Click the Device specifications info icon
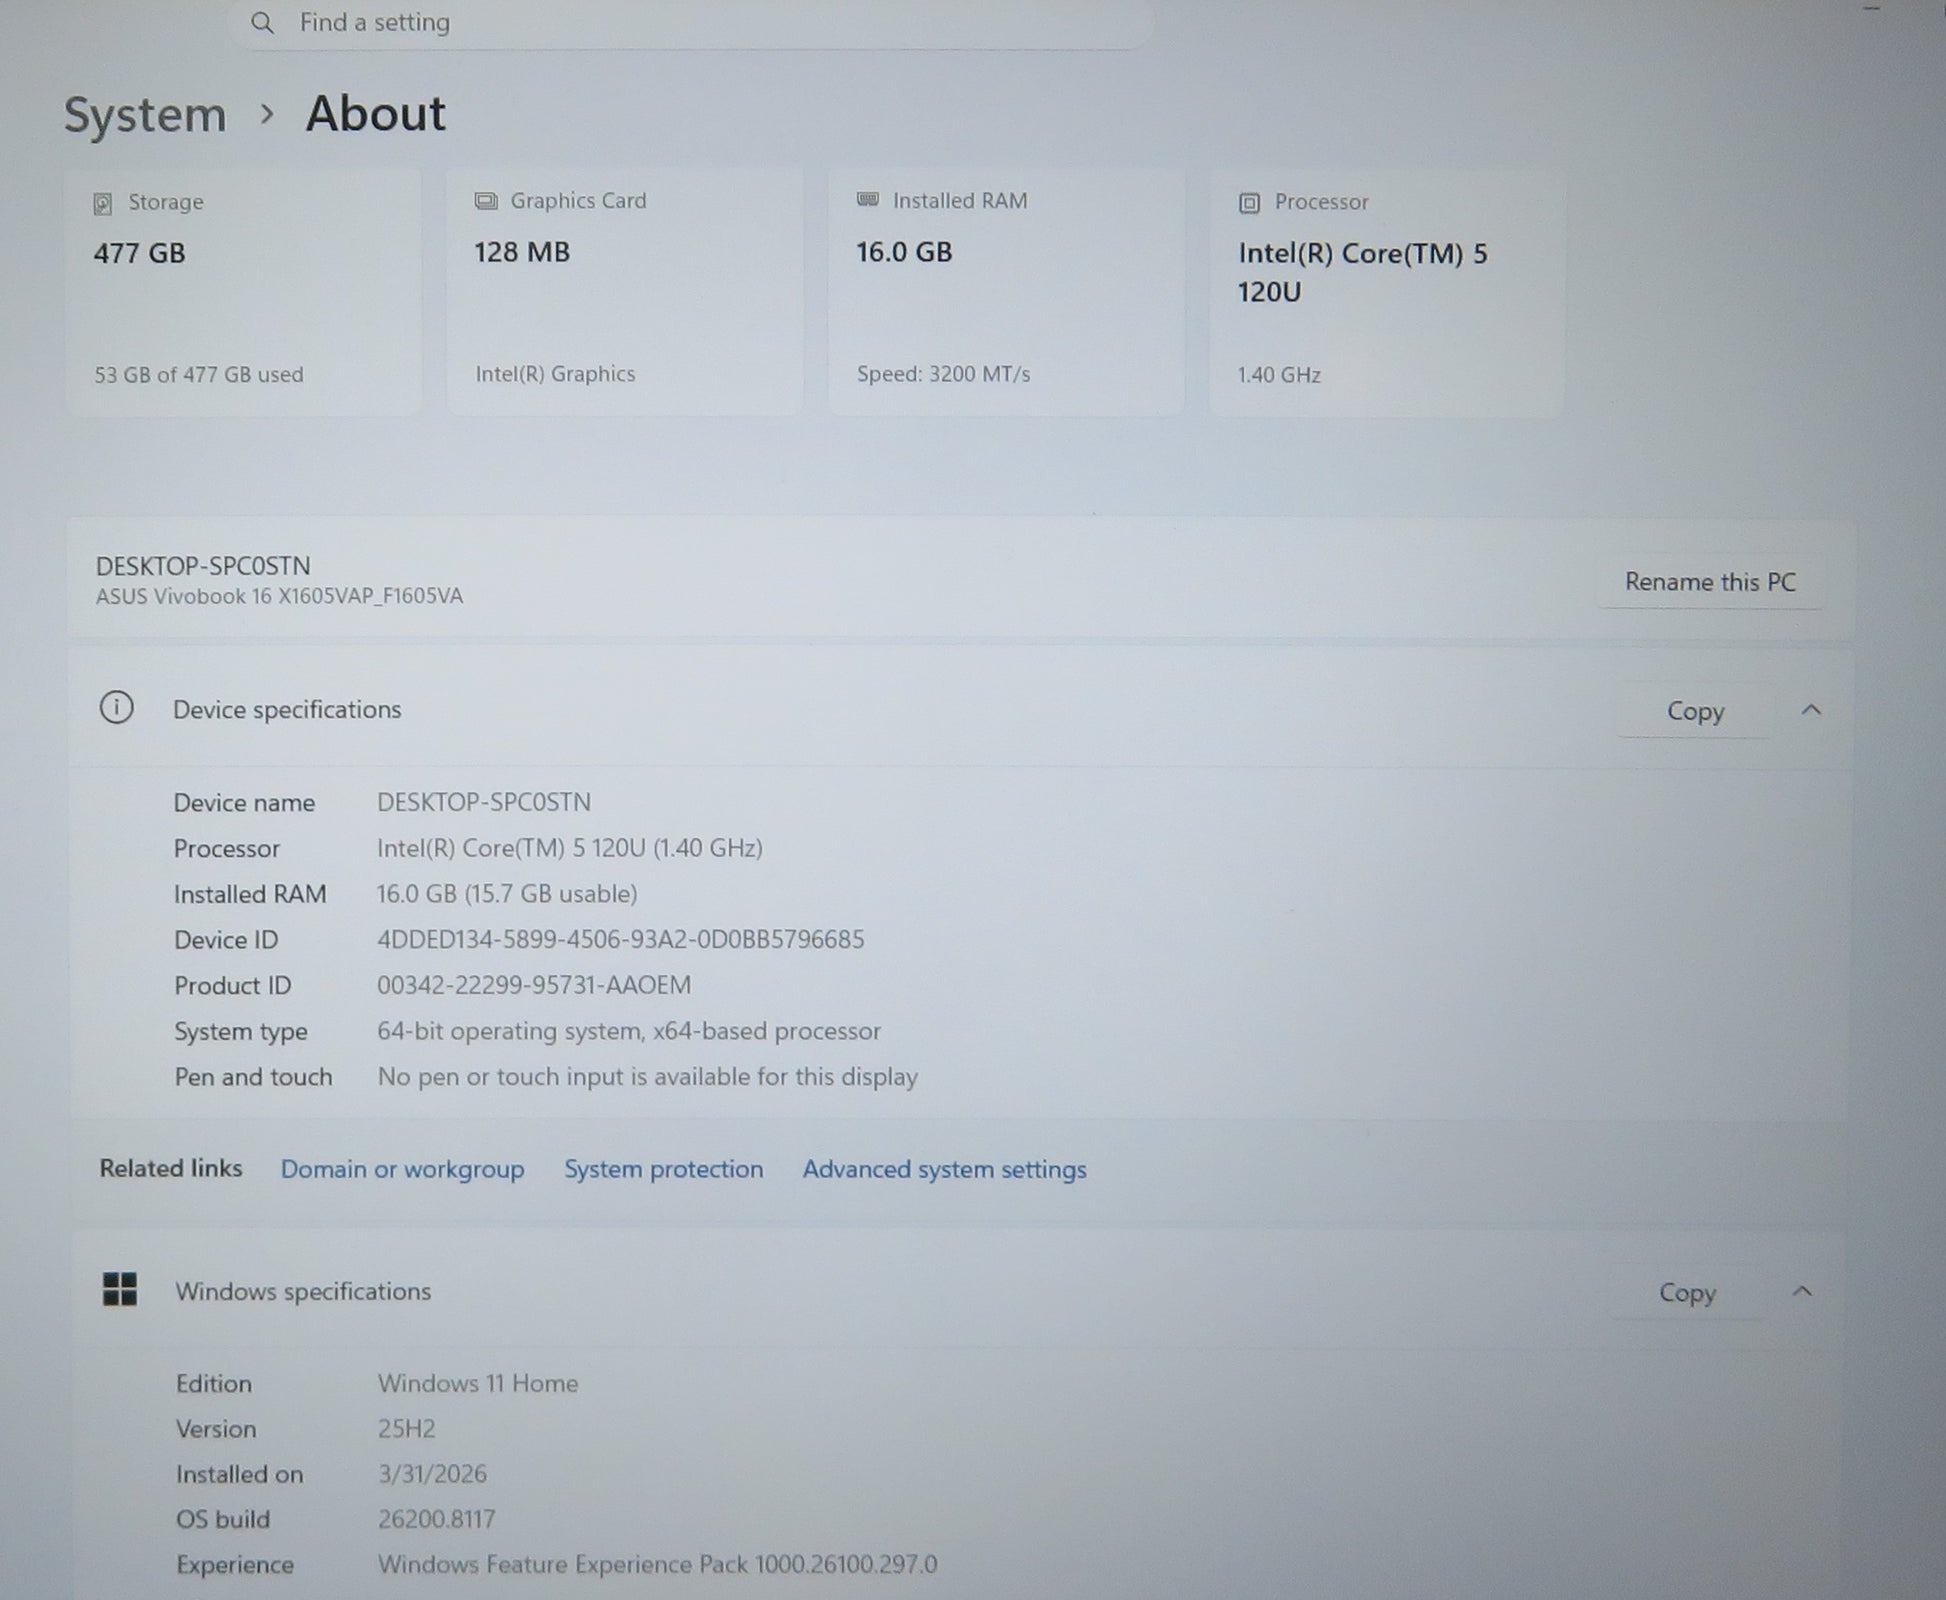This screenshot has width=1946, height=1600. pos(117,708)
